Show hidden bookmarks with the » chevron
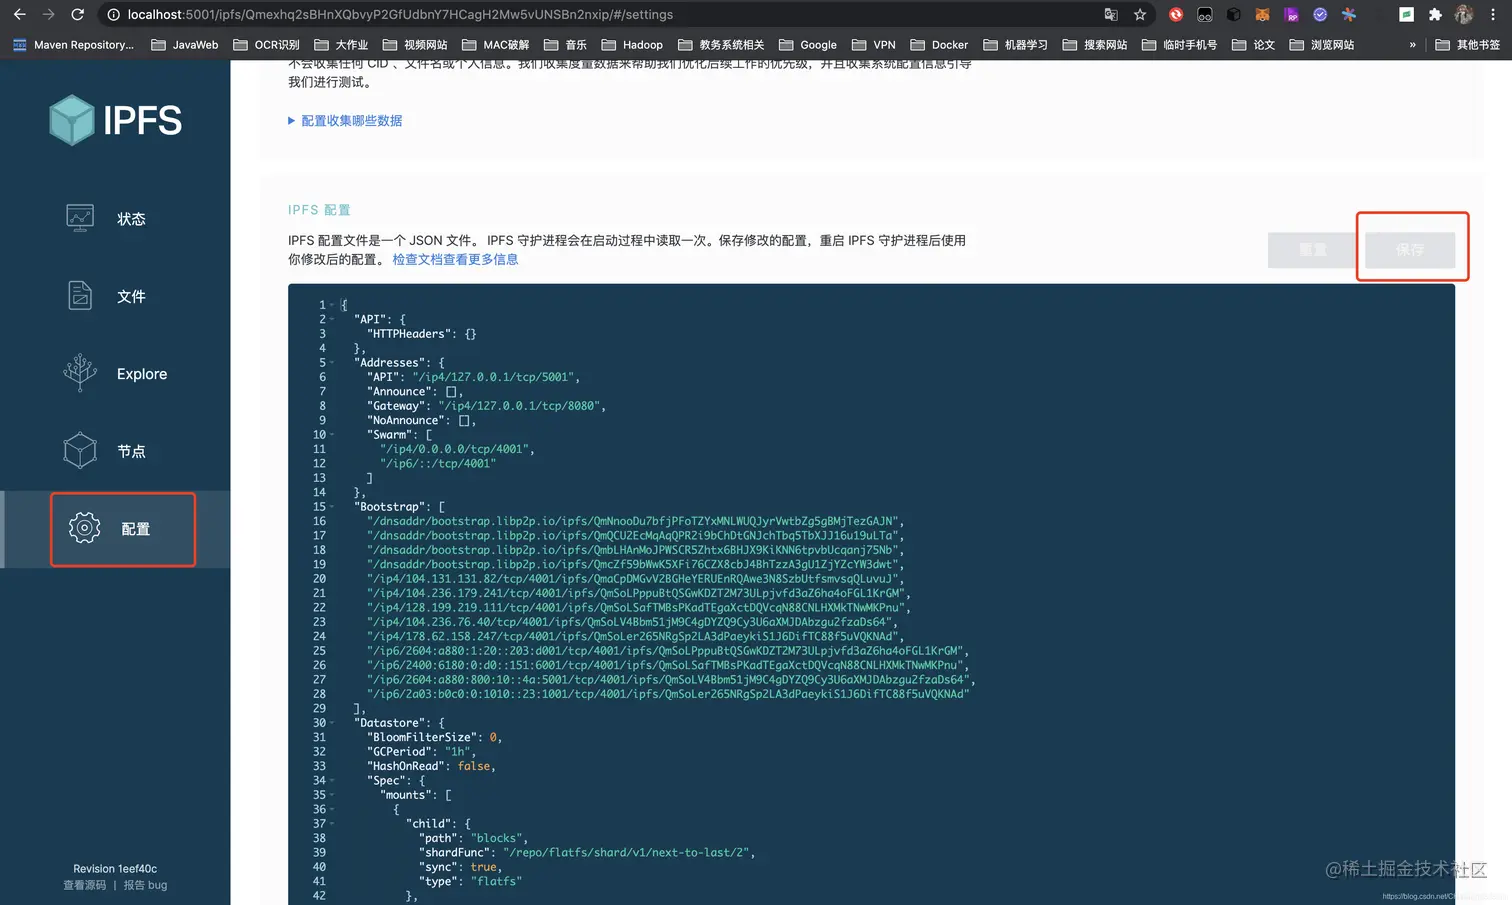Screen dimensions: 1512x905 (1412, 44)
